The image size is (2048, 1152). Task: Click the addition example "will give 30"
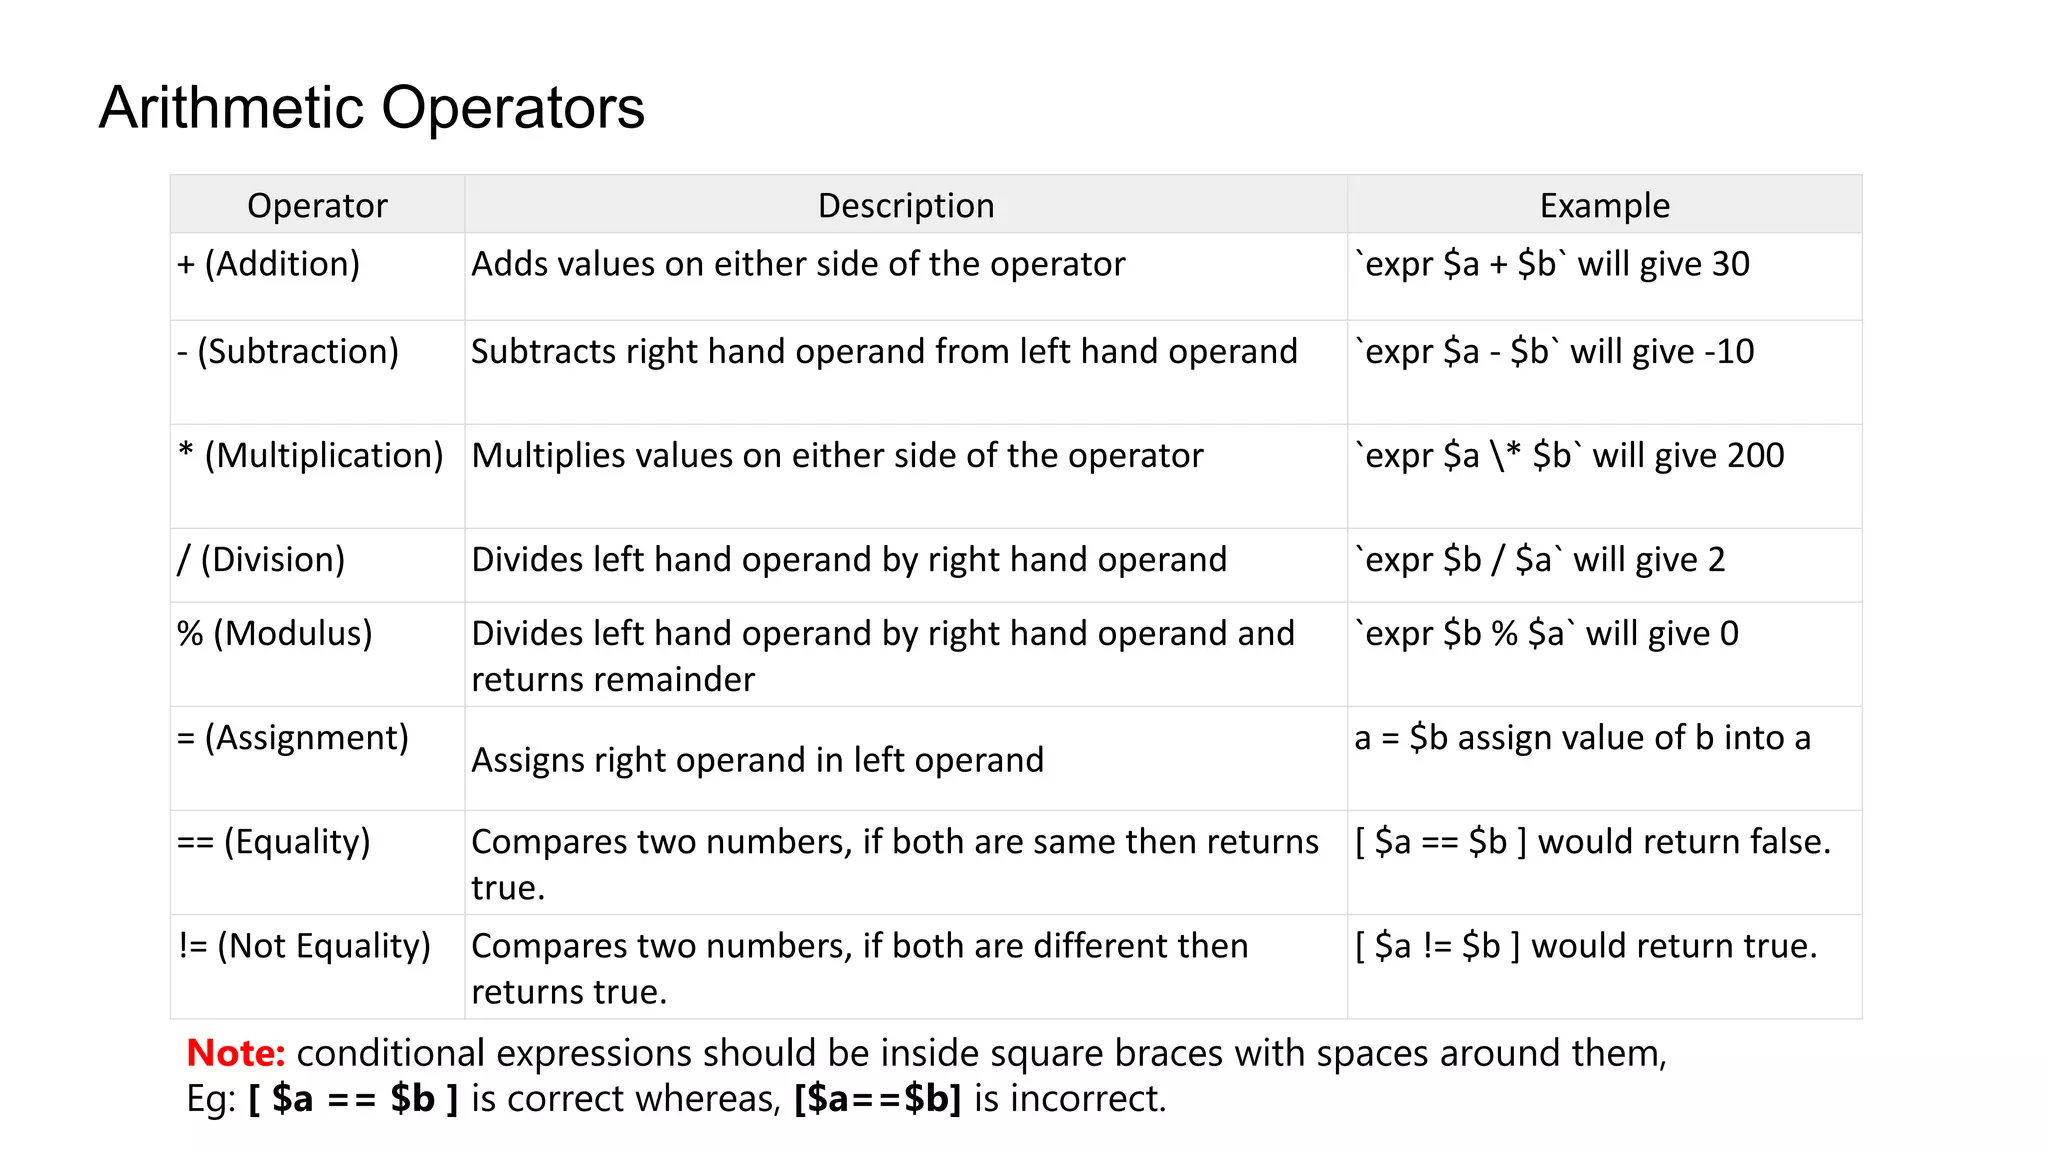pyautogui.click(x=1664, y=264)
